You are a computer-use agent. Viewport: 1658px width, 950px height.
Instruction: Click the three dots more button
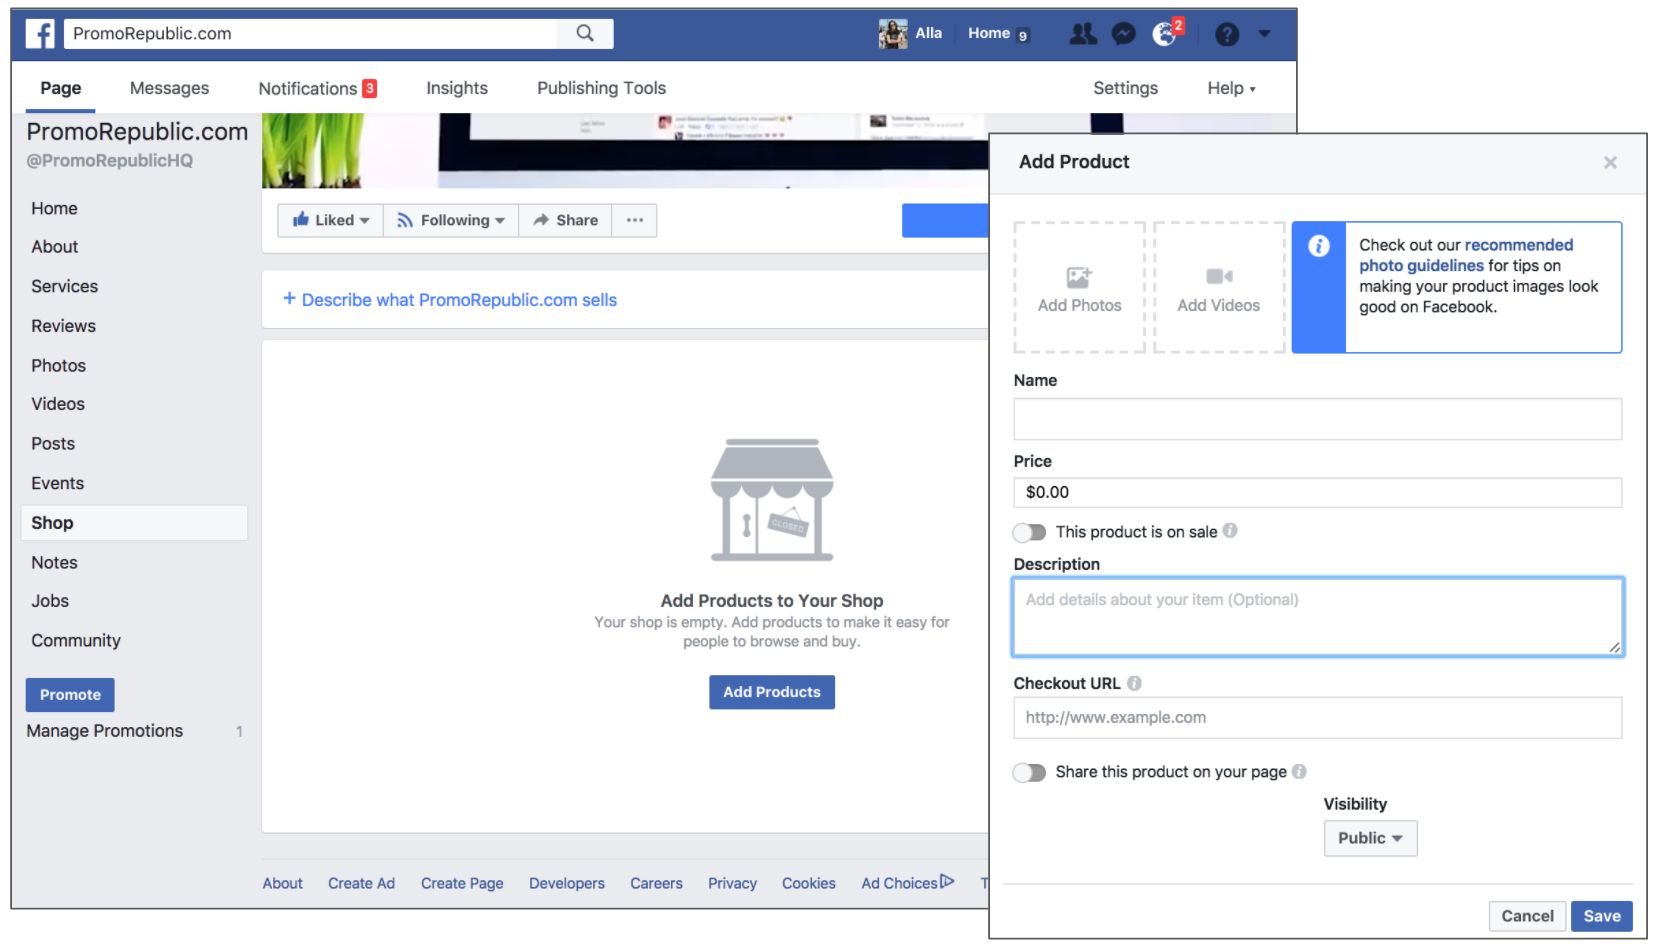point(635,220)
